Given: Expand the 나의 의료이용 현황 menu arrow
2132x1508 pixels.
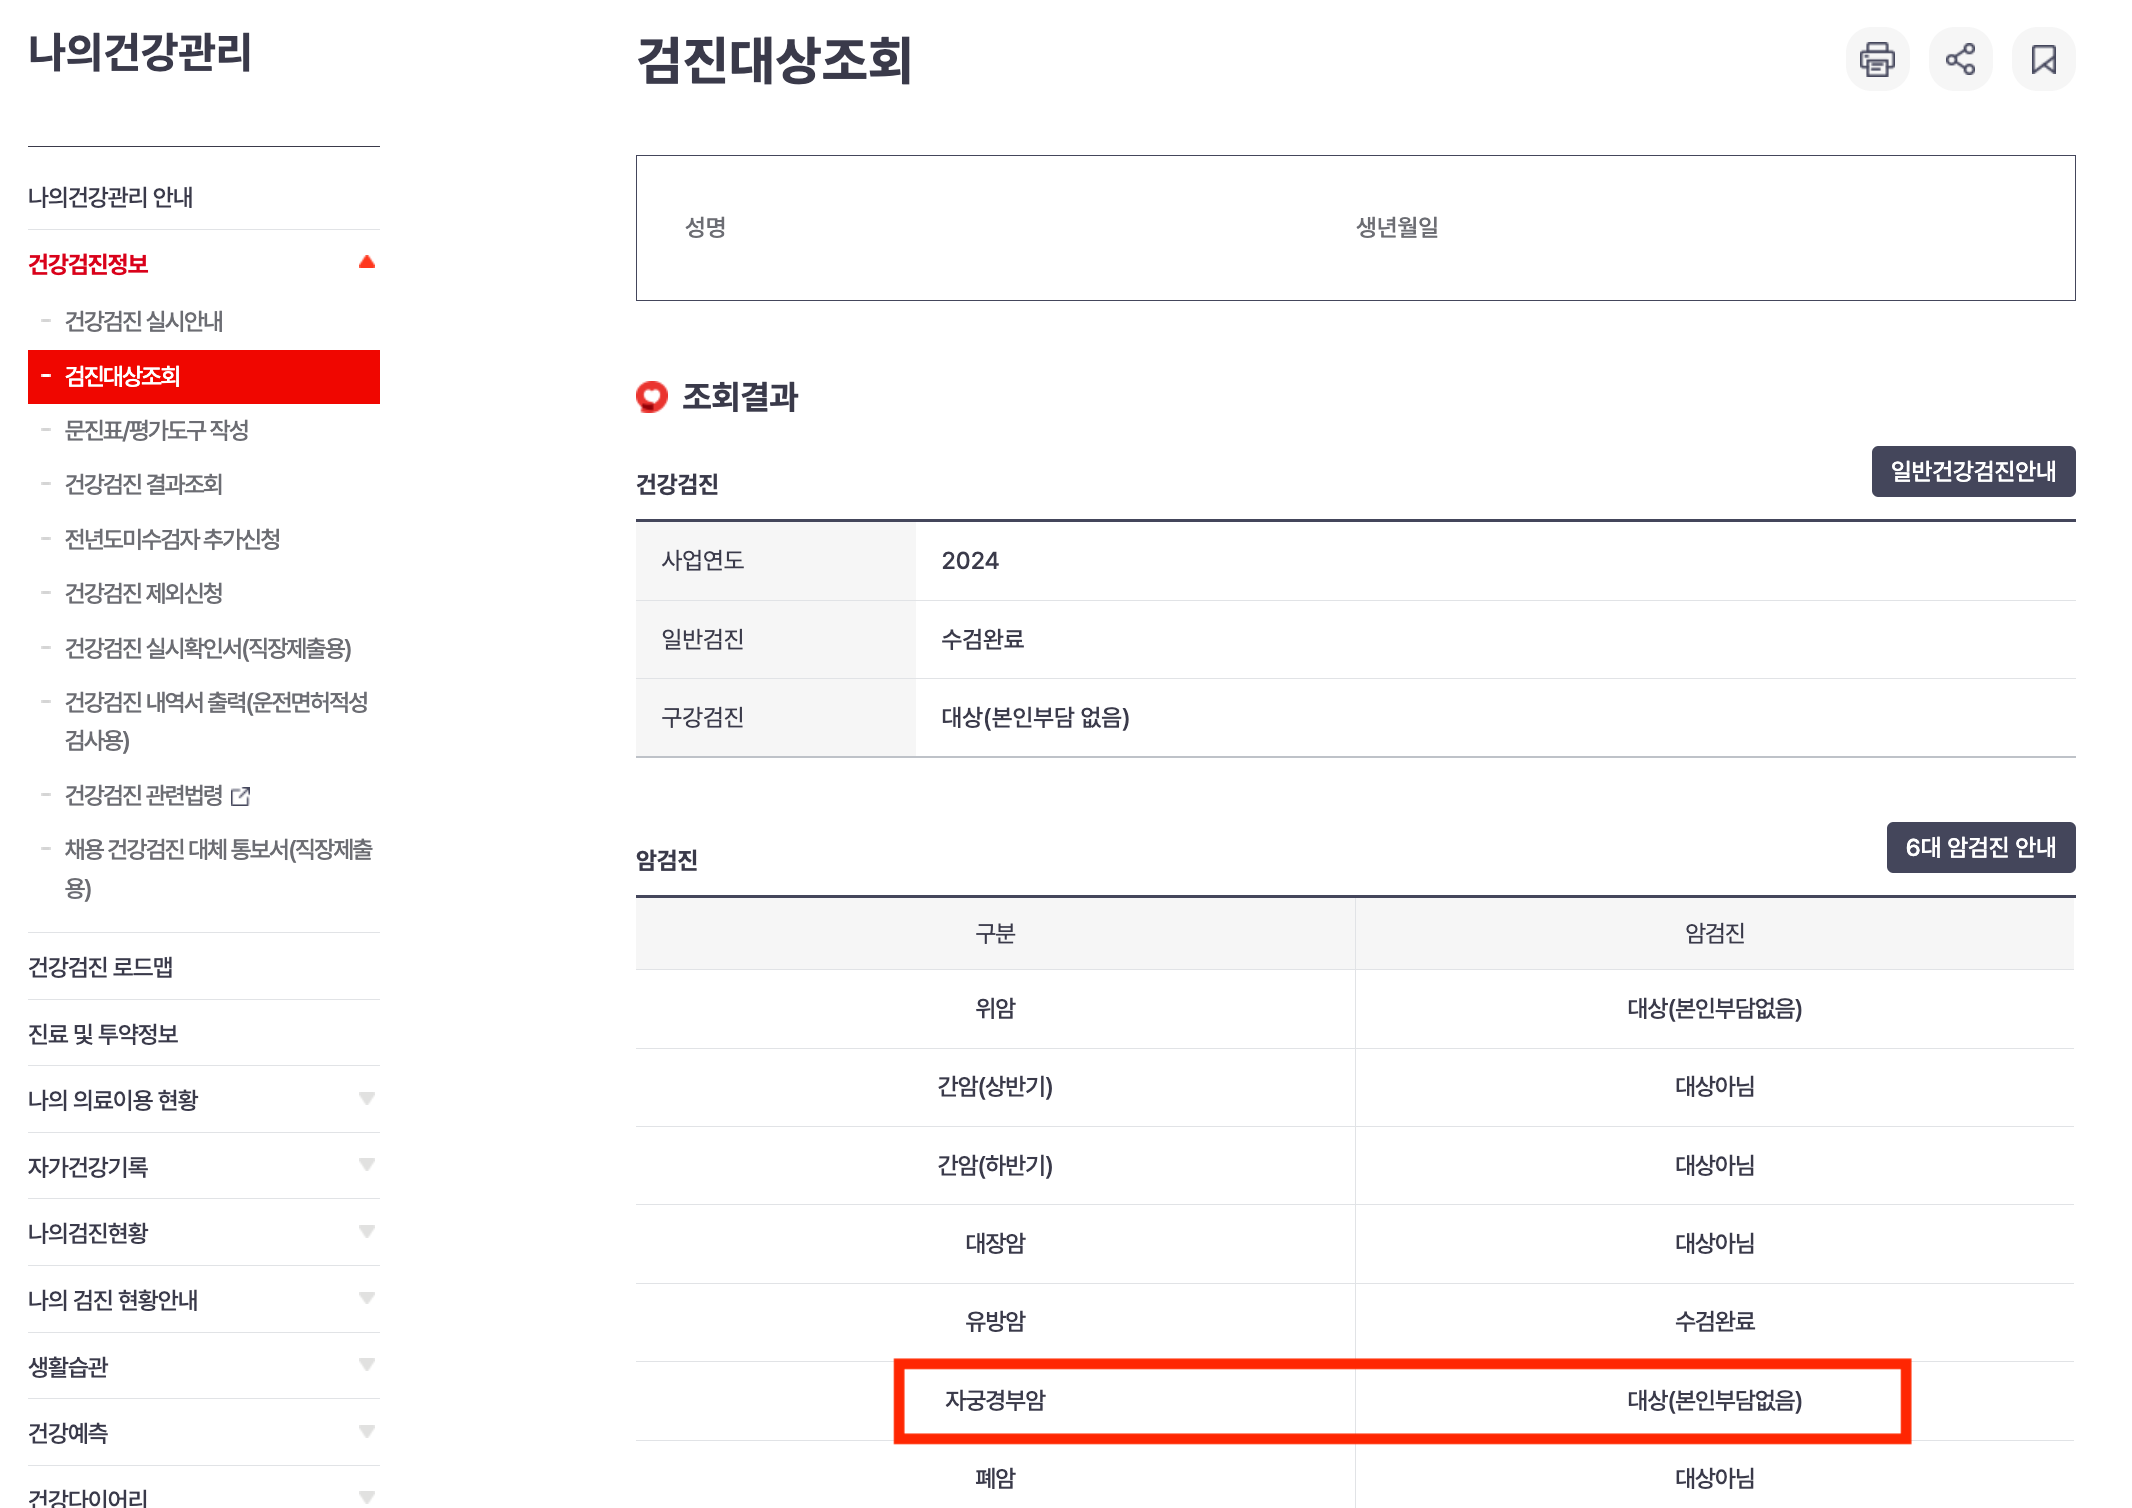Looking at the screenshot, I should pyautogui.click(x=367, y=1099).
